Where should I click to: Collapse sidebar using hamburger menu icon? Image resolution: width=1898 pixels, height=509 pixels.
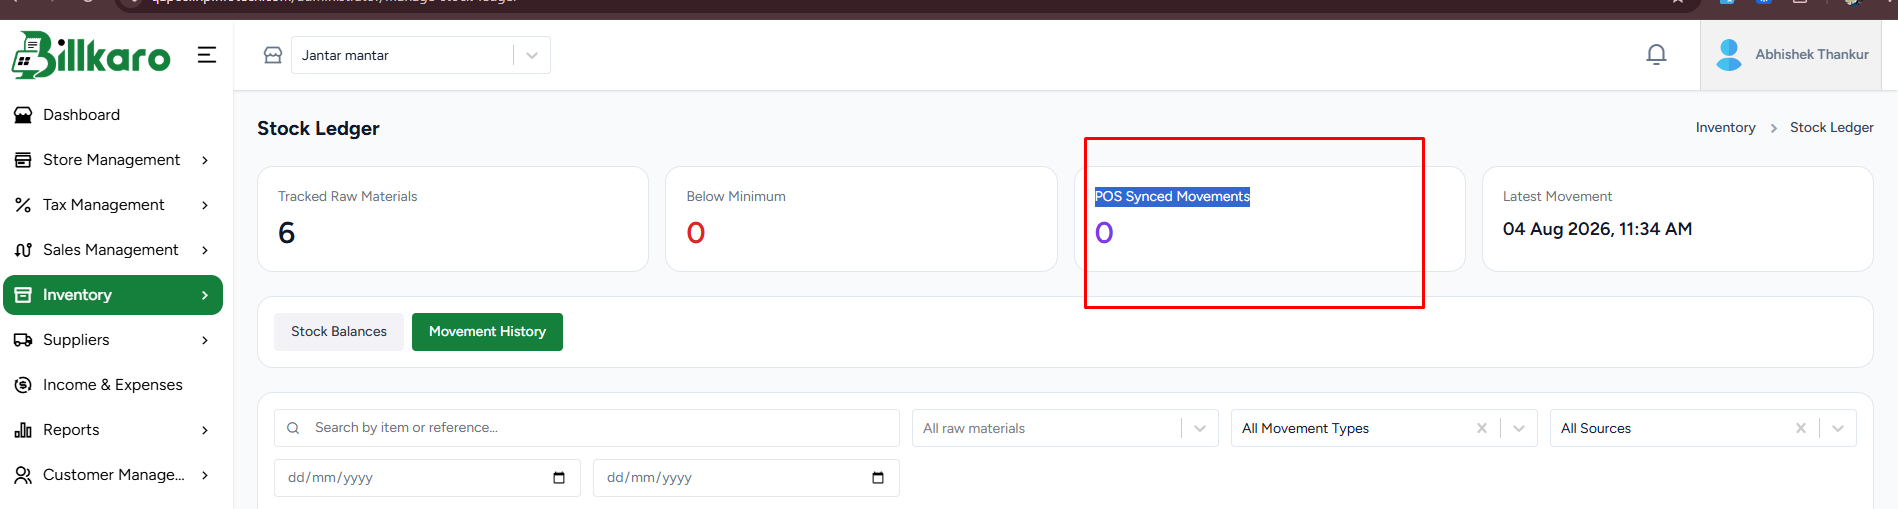[207, 55]
